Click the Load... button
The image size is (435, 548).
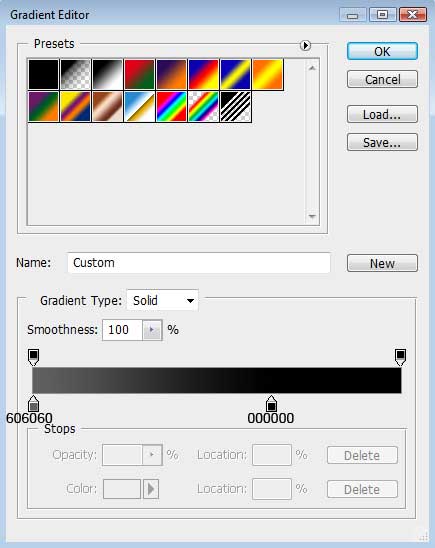[382, 114]
